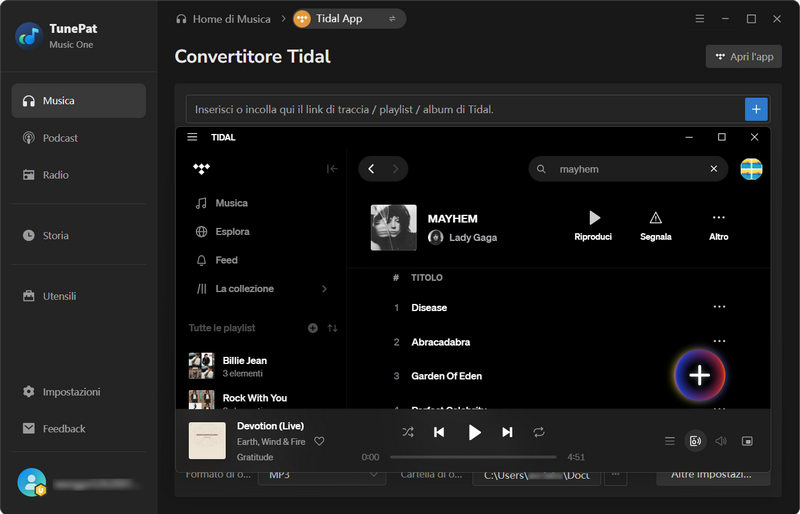Select the track Abracadabra

pos(440,342)
